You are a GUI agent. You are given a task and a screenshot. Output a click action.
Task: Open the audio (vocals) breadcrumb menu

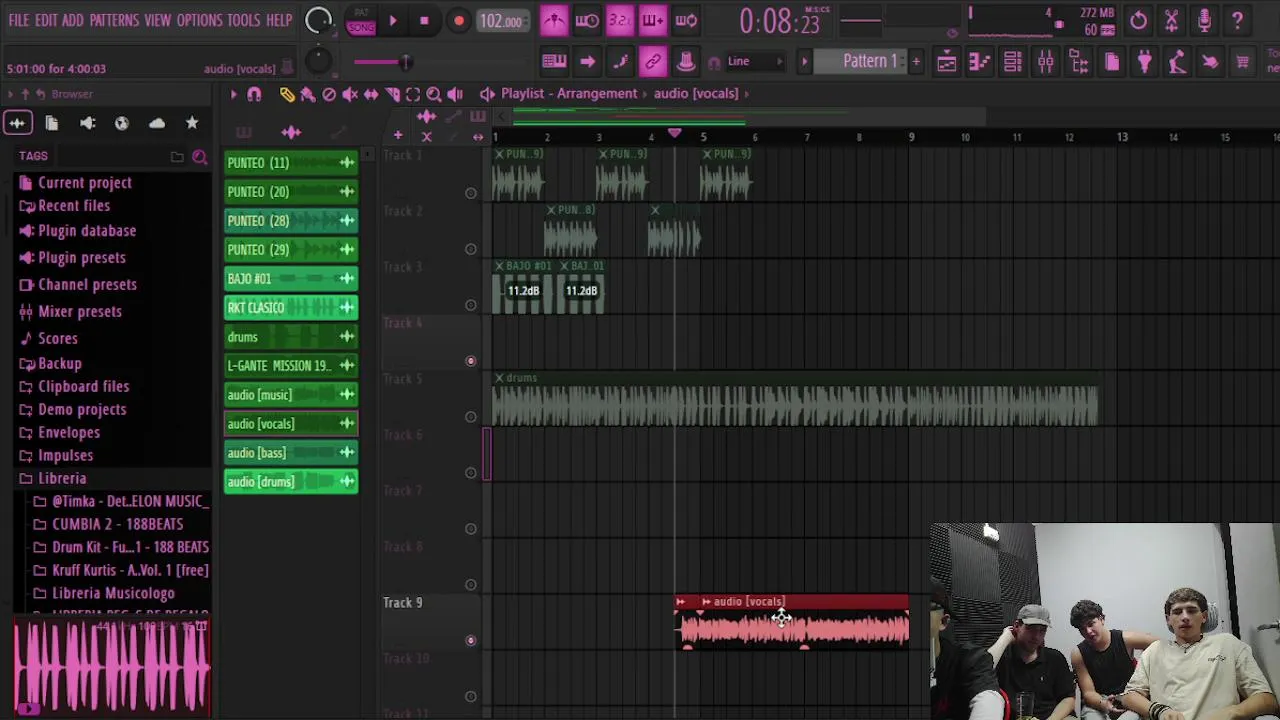(x=696, y=93)
